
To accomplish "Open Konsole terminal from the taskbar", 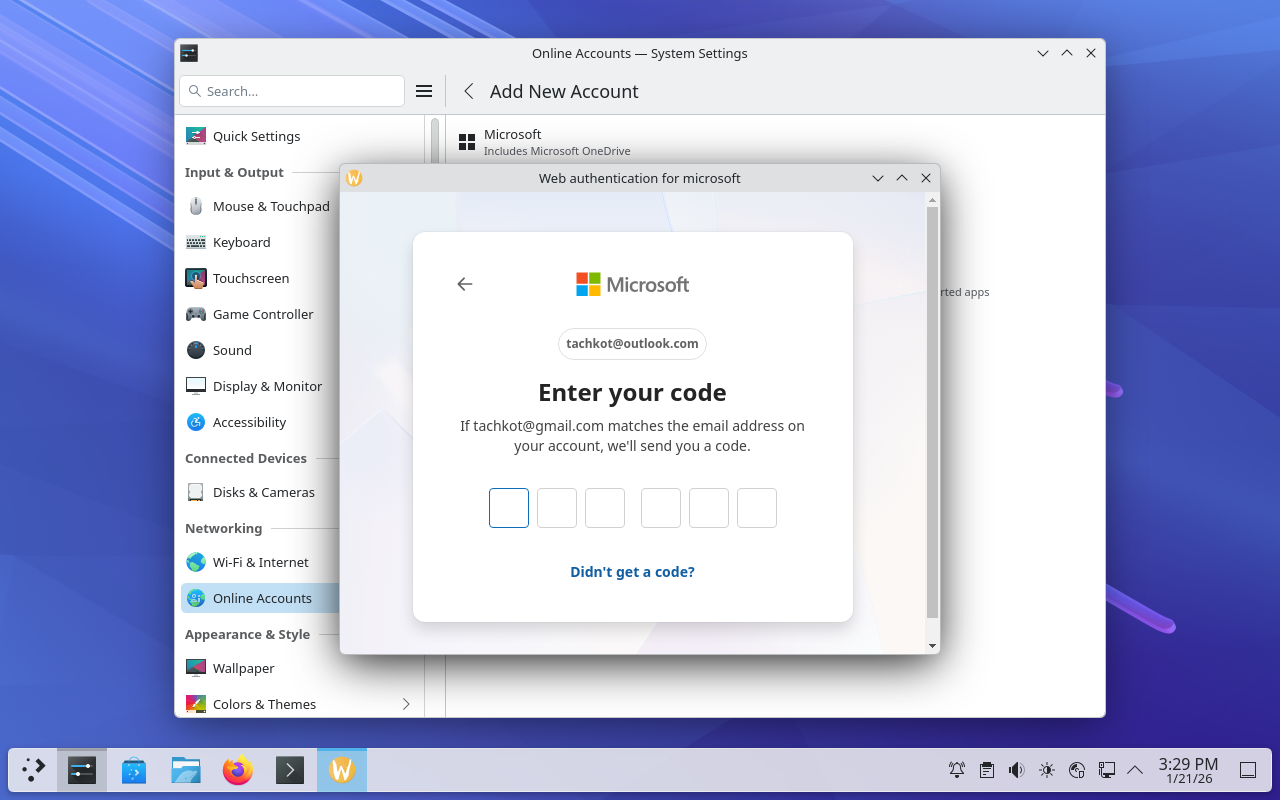I will coord(290,770).
